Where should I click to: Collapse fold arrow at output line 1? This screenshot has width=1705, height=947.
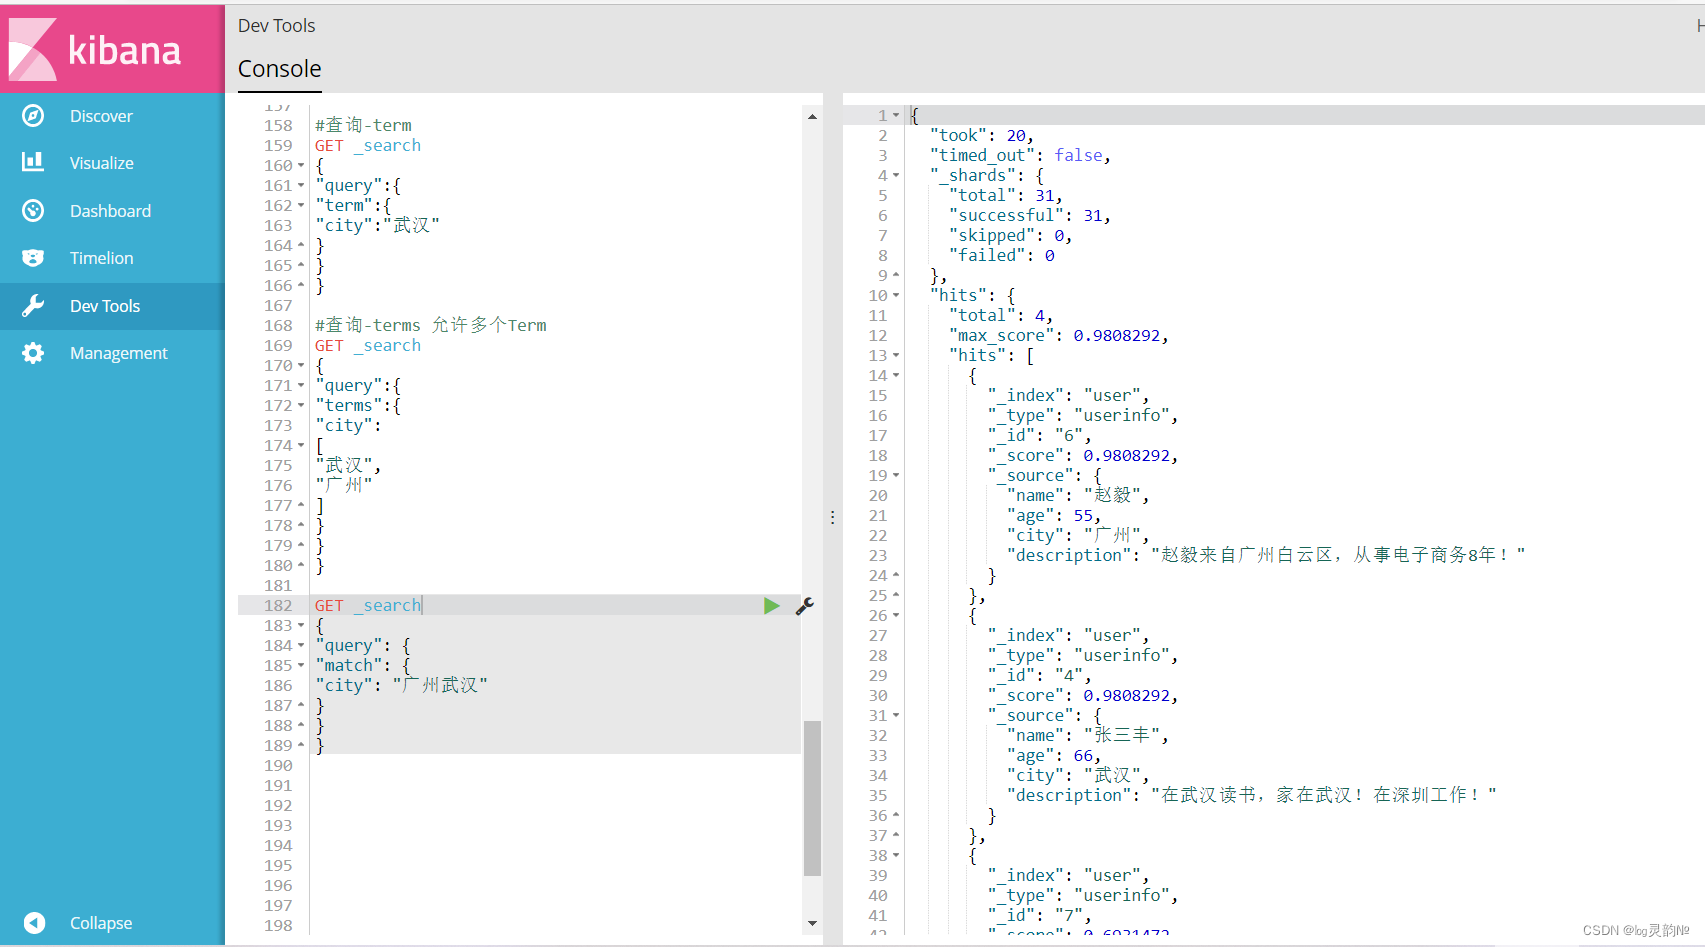tap(896, 116)
